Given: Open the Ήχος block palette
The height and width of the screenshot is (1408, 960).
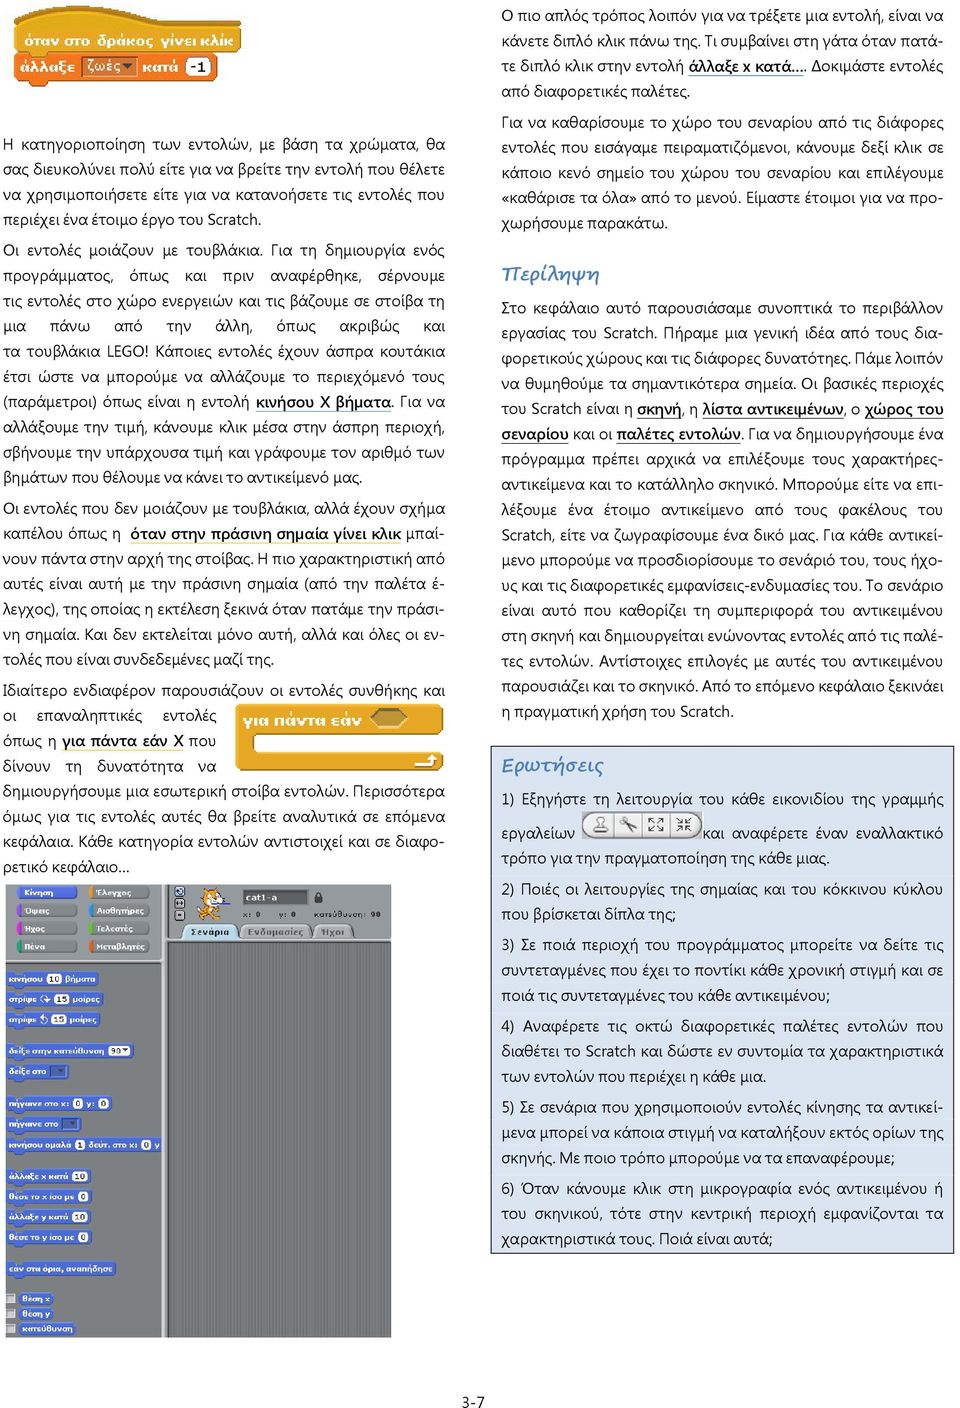Looking at the screenshot, I should coord(46,928).
